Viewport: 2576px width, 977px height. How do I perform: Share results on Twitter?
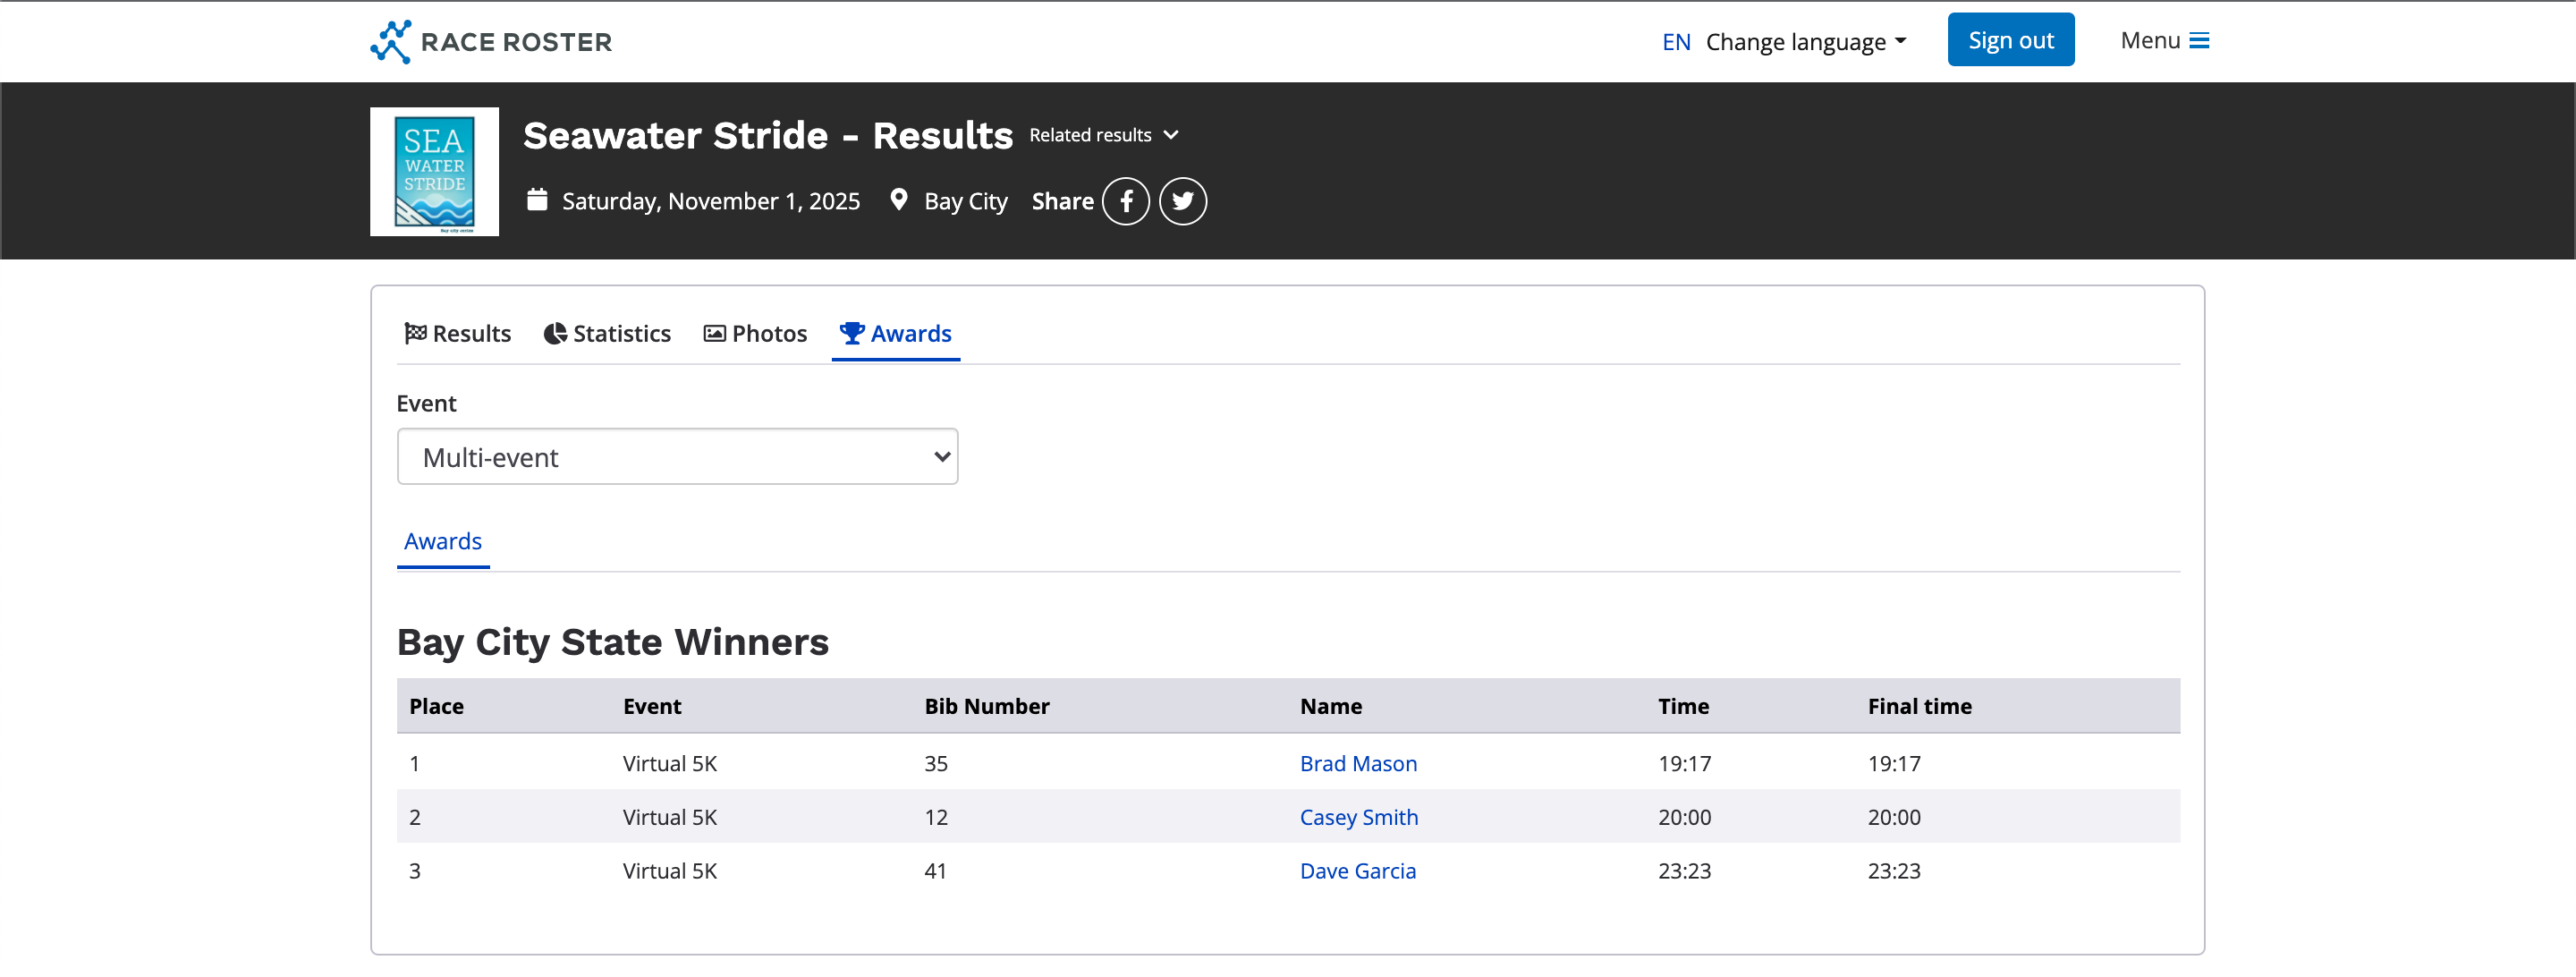pos(1182,201)
